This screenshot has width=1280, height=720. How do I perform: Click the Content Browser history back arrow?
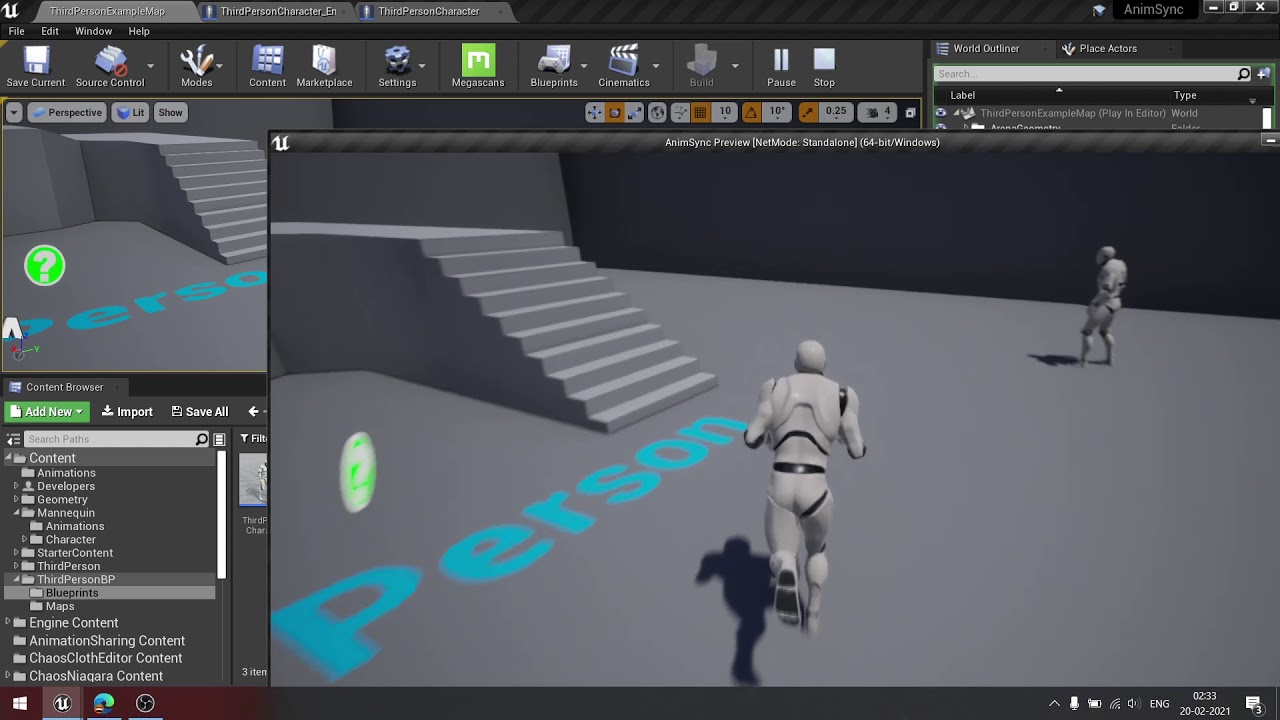coord(254,411)
